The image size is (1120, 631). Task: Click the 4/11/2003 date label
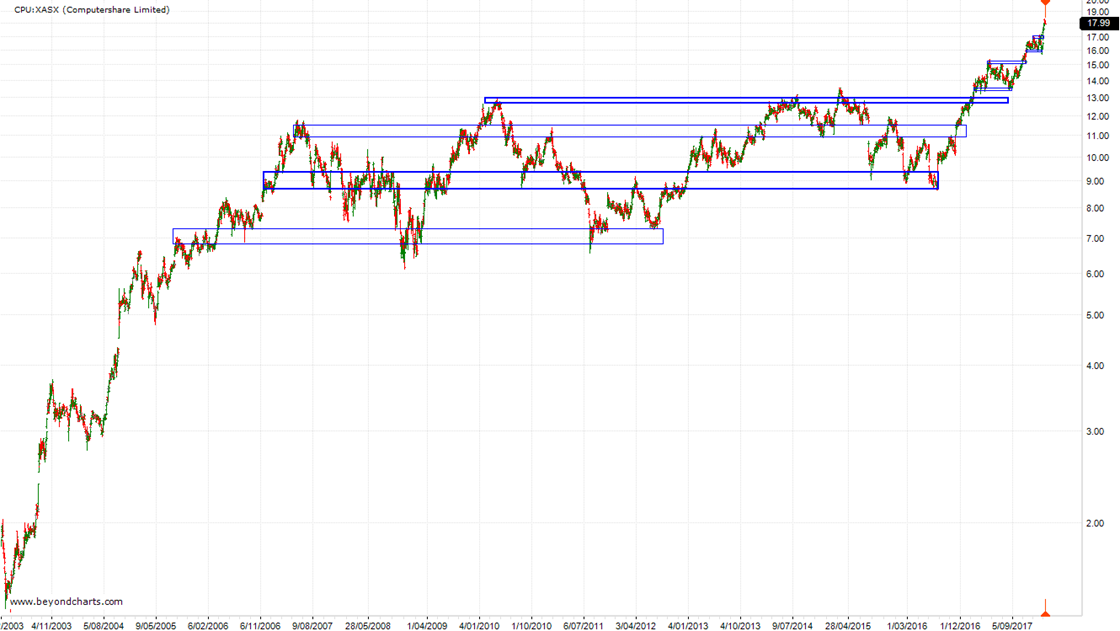point(49,624)
